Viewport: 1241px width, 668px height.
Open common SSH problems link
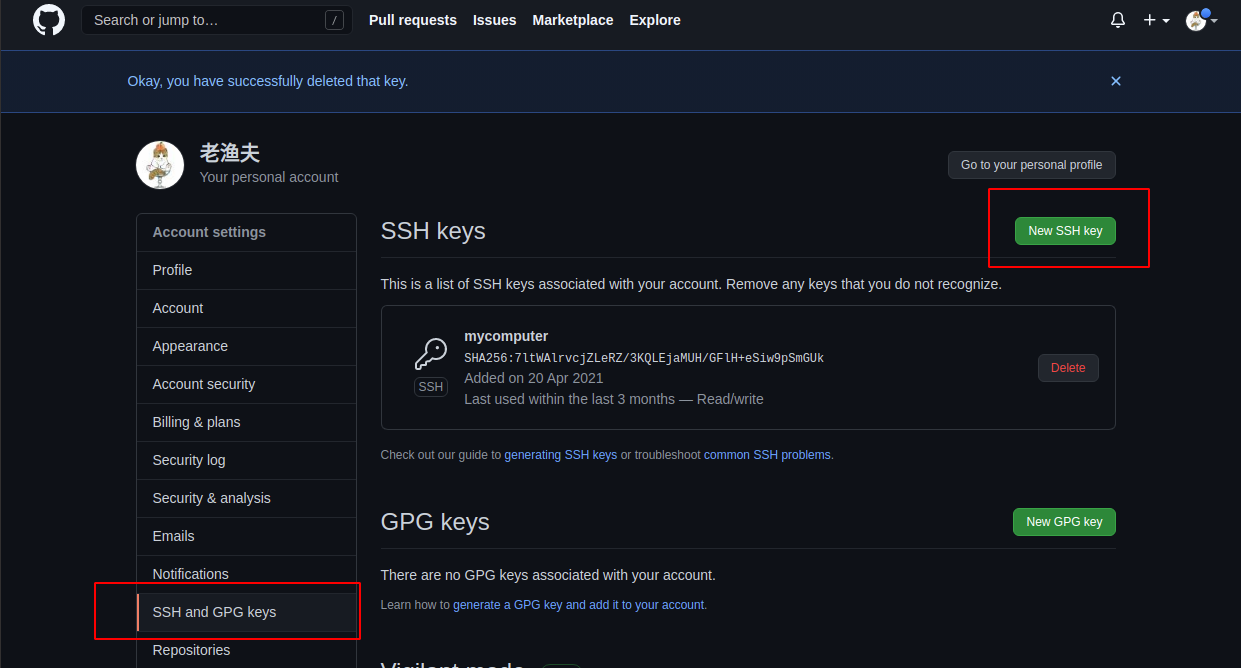pos(767,455)
